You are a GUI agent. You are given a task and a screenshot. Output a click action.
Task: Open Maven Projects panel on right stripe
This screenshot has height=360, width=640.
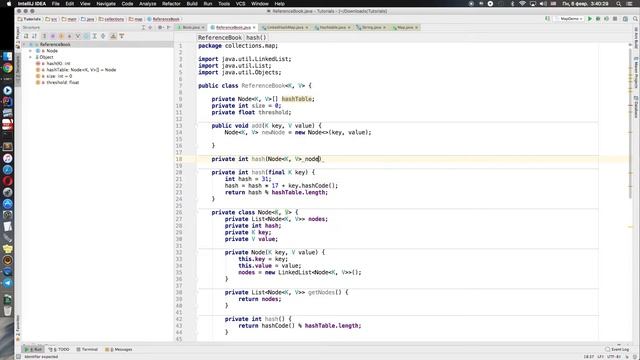636,73
